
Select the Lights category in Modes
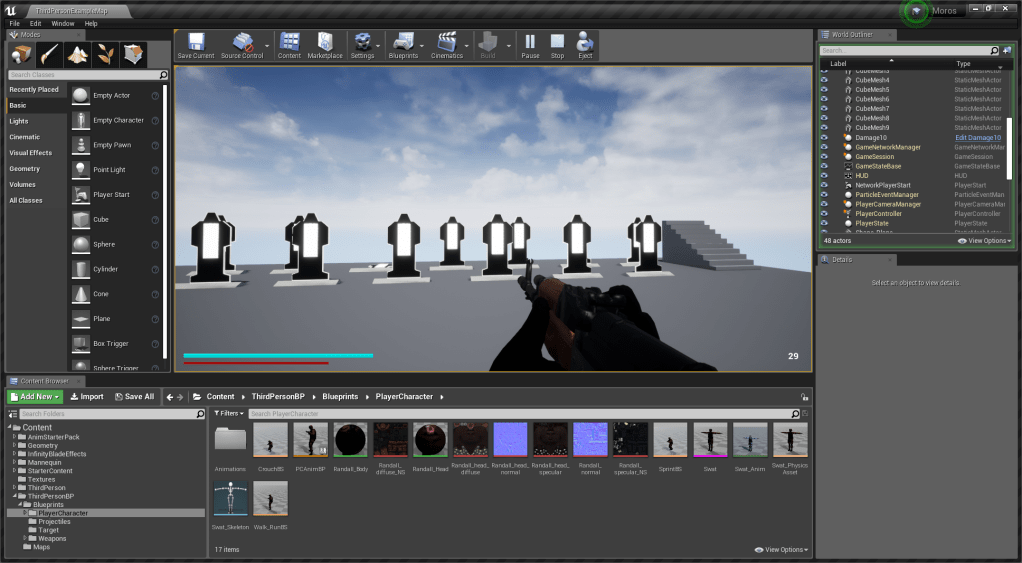pyautogui.click(x=19, y=121)
